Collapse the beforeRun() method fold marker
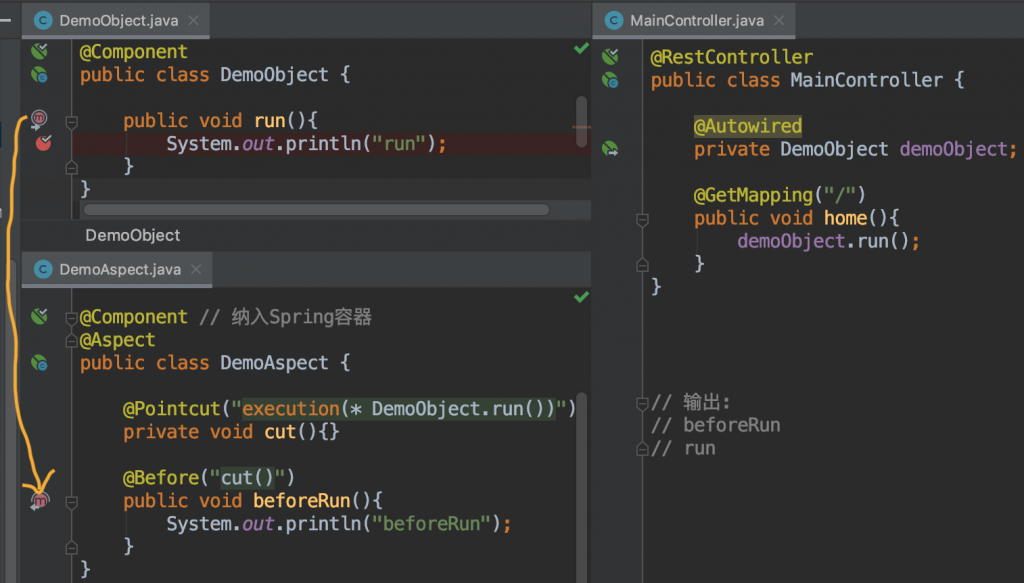 pos(72,502)
